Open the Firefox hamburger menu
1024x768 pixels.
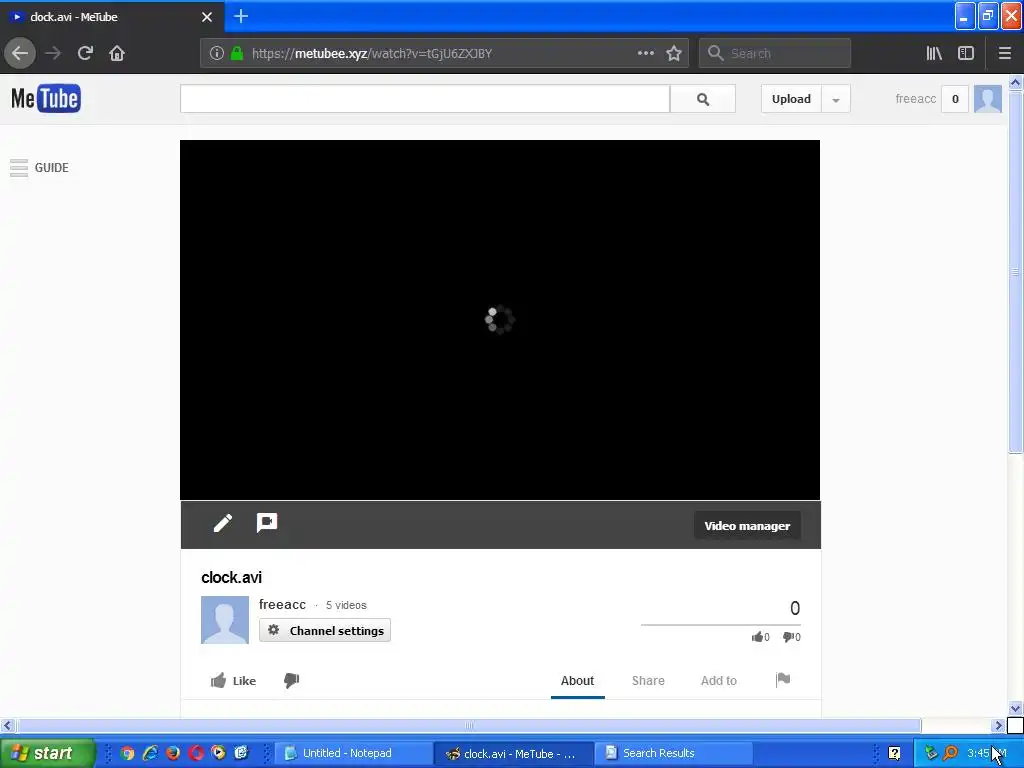[1004, 53]
